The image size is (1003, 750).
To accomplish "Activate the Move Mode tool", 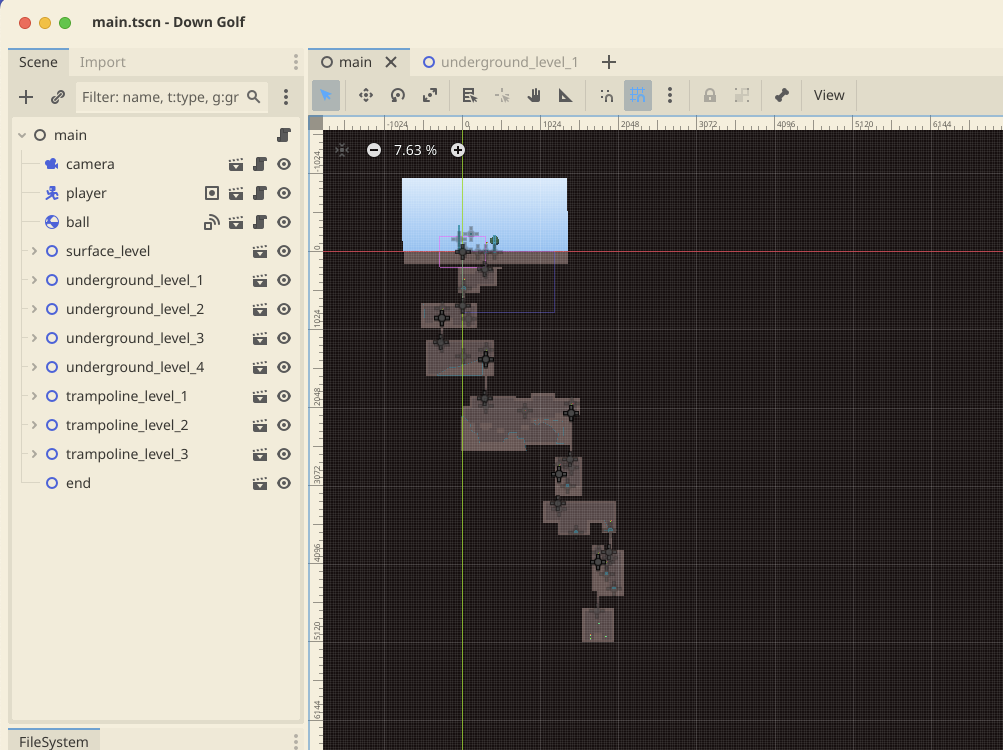I will [366, 95].
